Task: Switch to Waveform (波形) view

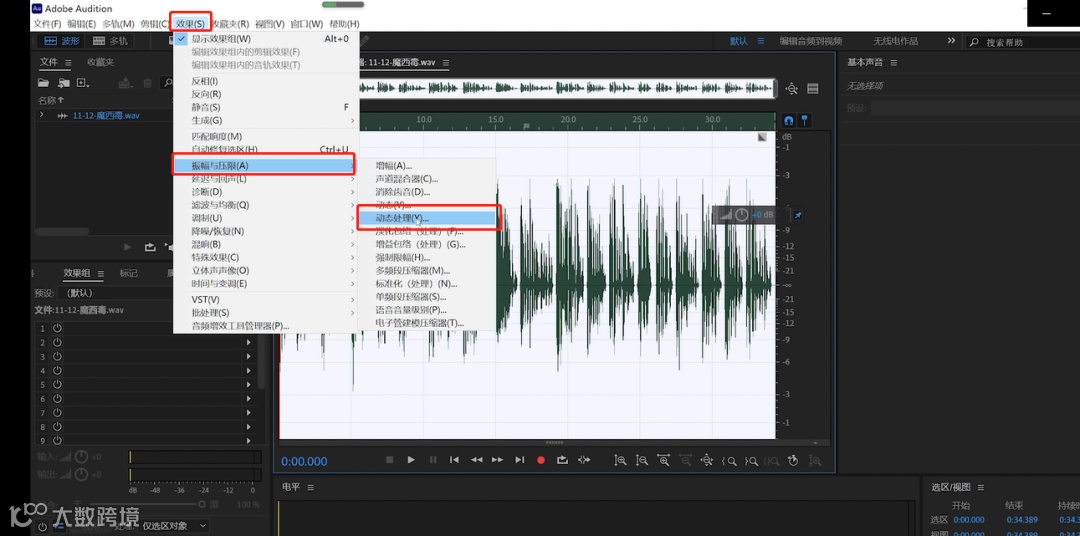Action: point(62,41)
